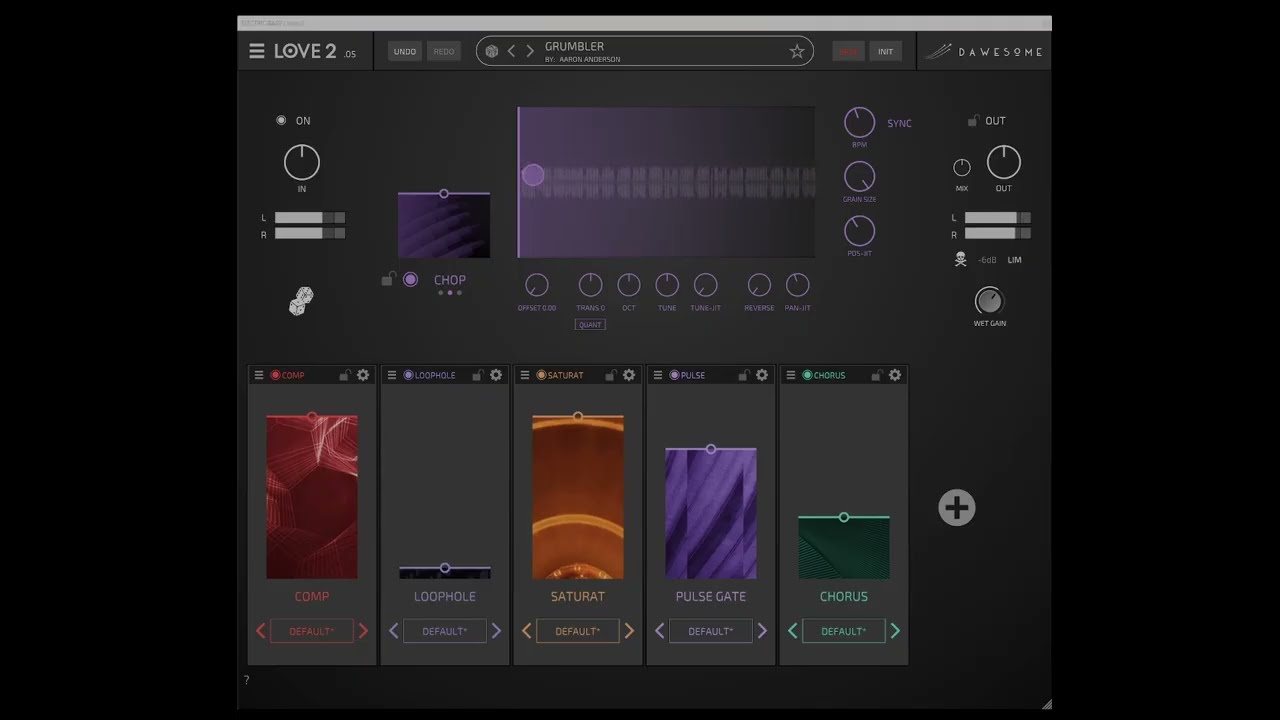Toggle the OUT lock switch
The width and height of the screenshot is (1280, 720).
972,120
